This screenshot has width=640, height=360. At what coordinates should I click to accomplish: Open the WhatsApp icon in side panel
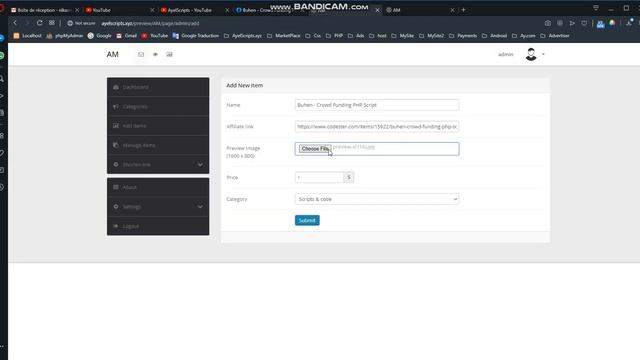2,56
